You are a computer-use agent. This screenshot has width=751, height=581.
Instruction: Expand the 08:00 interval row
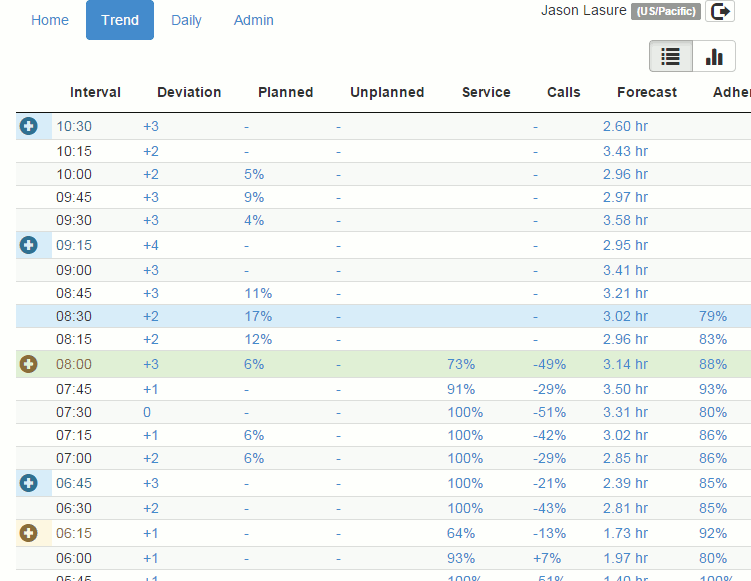tap(28, 364)
